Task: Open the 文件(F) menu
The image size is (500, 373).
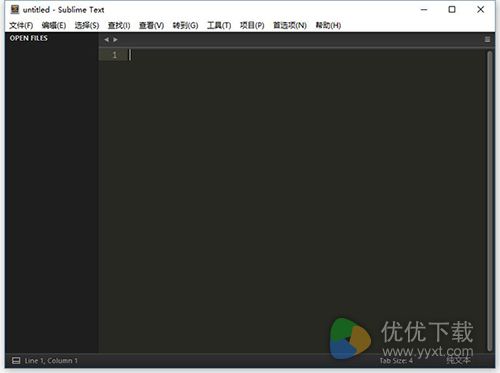Action: coord(21,25)
